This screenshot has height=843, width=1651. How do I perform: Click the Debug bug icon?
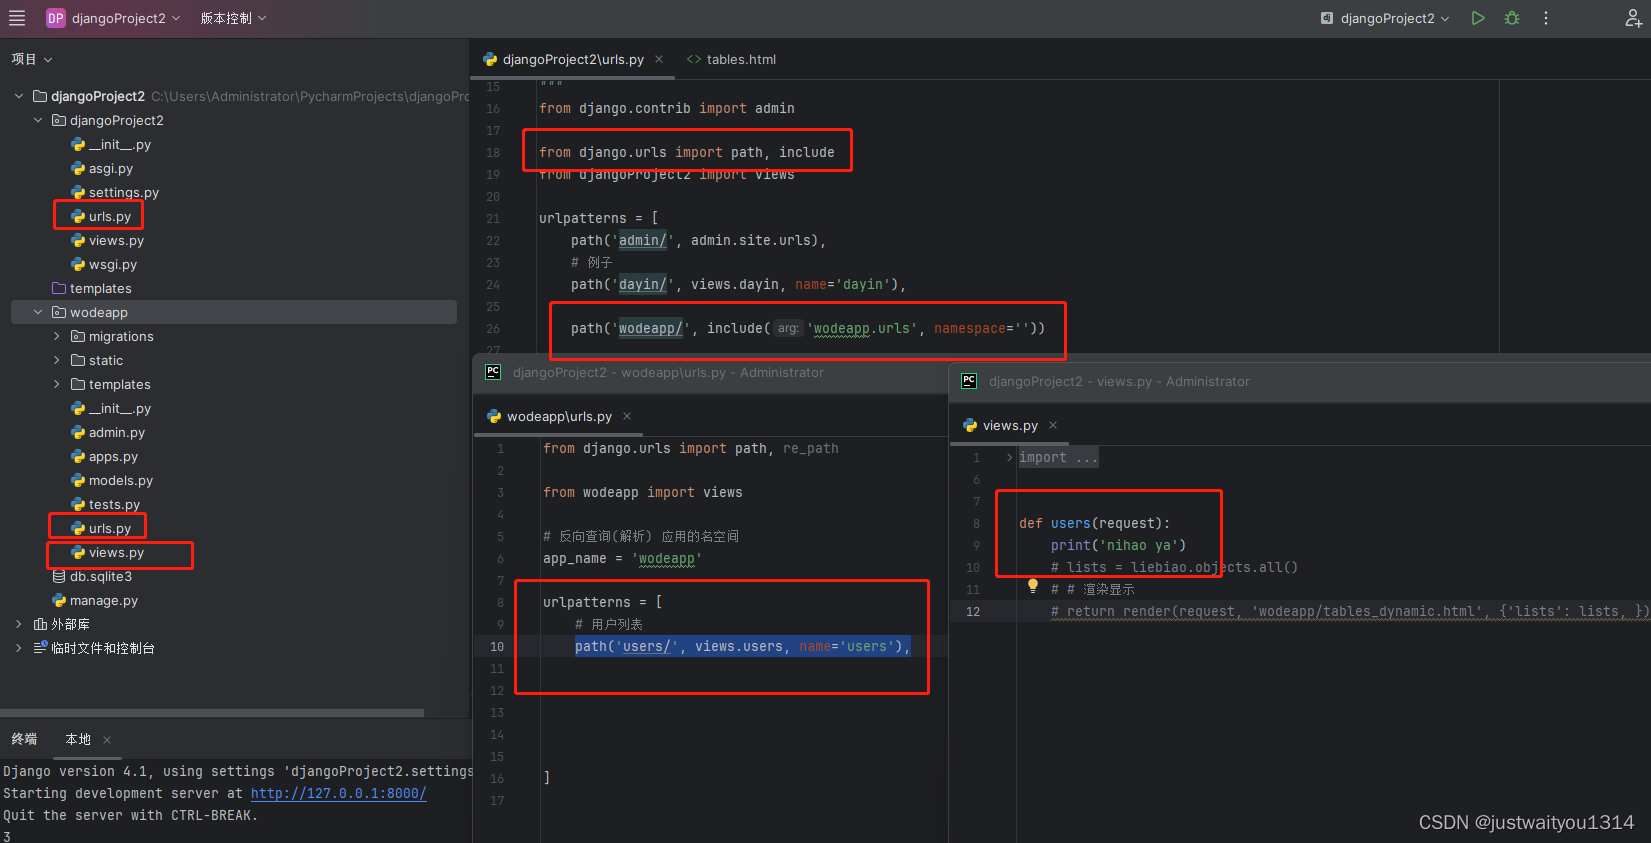pos(1512,18)
